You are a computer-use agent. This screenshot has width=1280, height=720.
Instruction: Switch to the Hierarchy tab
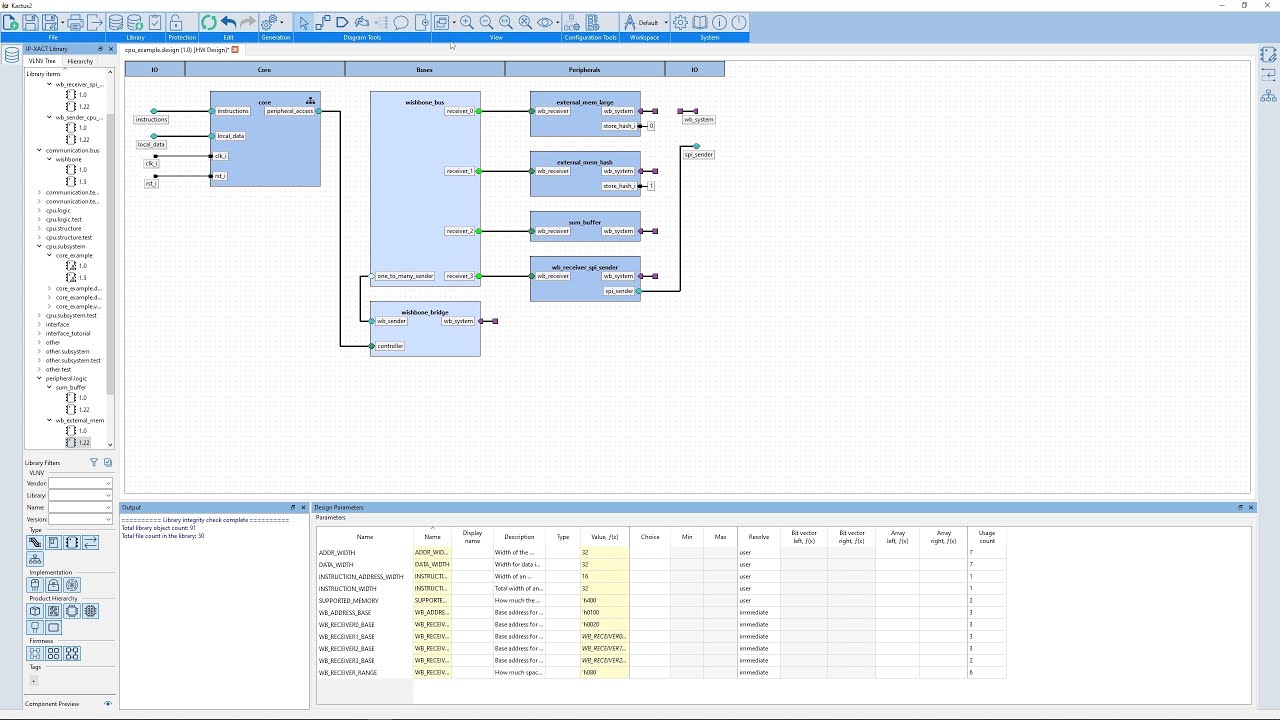click(x=80, y=61)
